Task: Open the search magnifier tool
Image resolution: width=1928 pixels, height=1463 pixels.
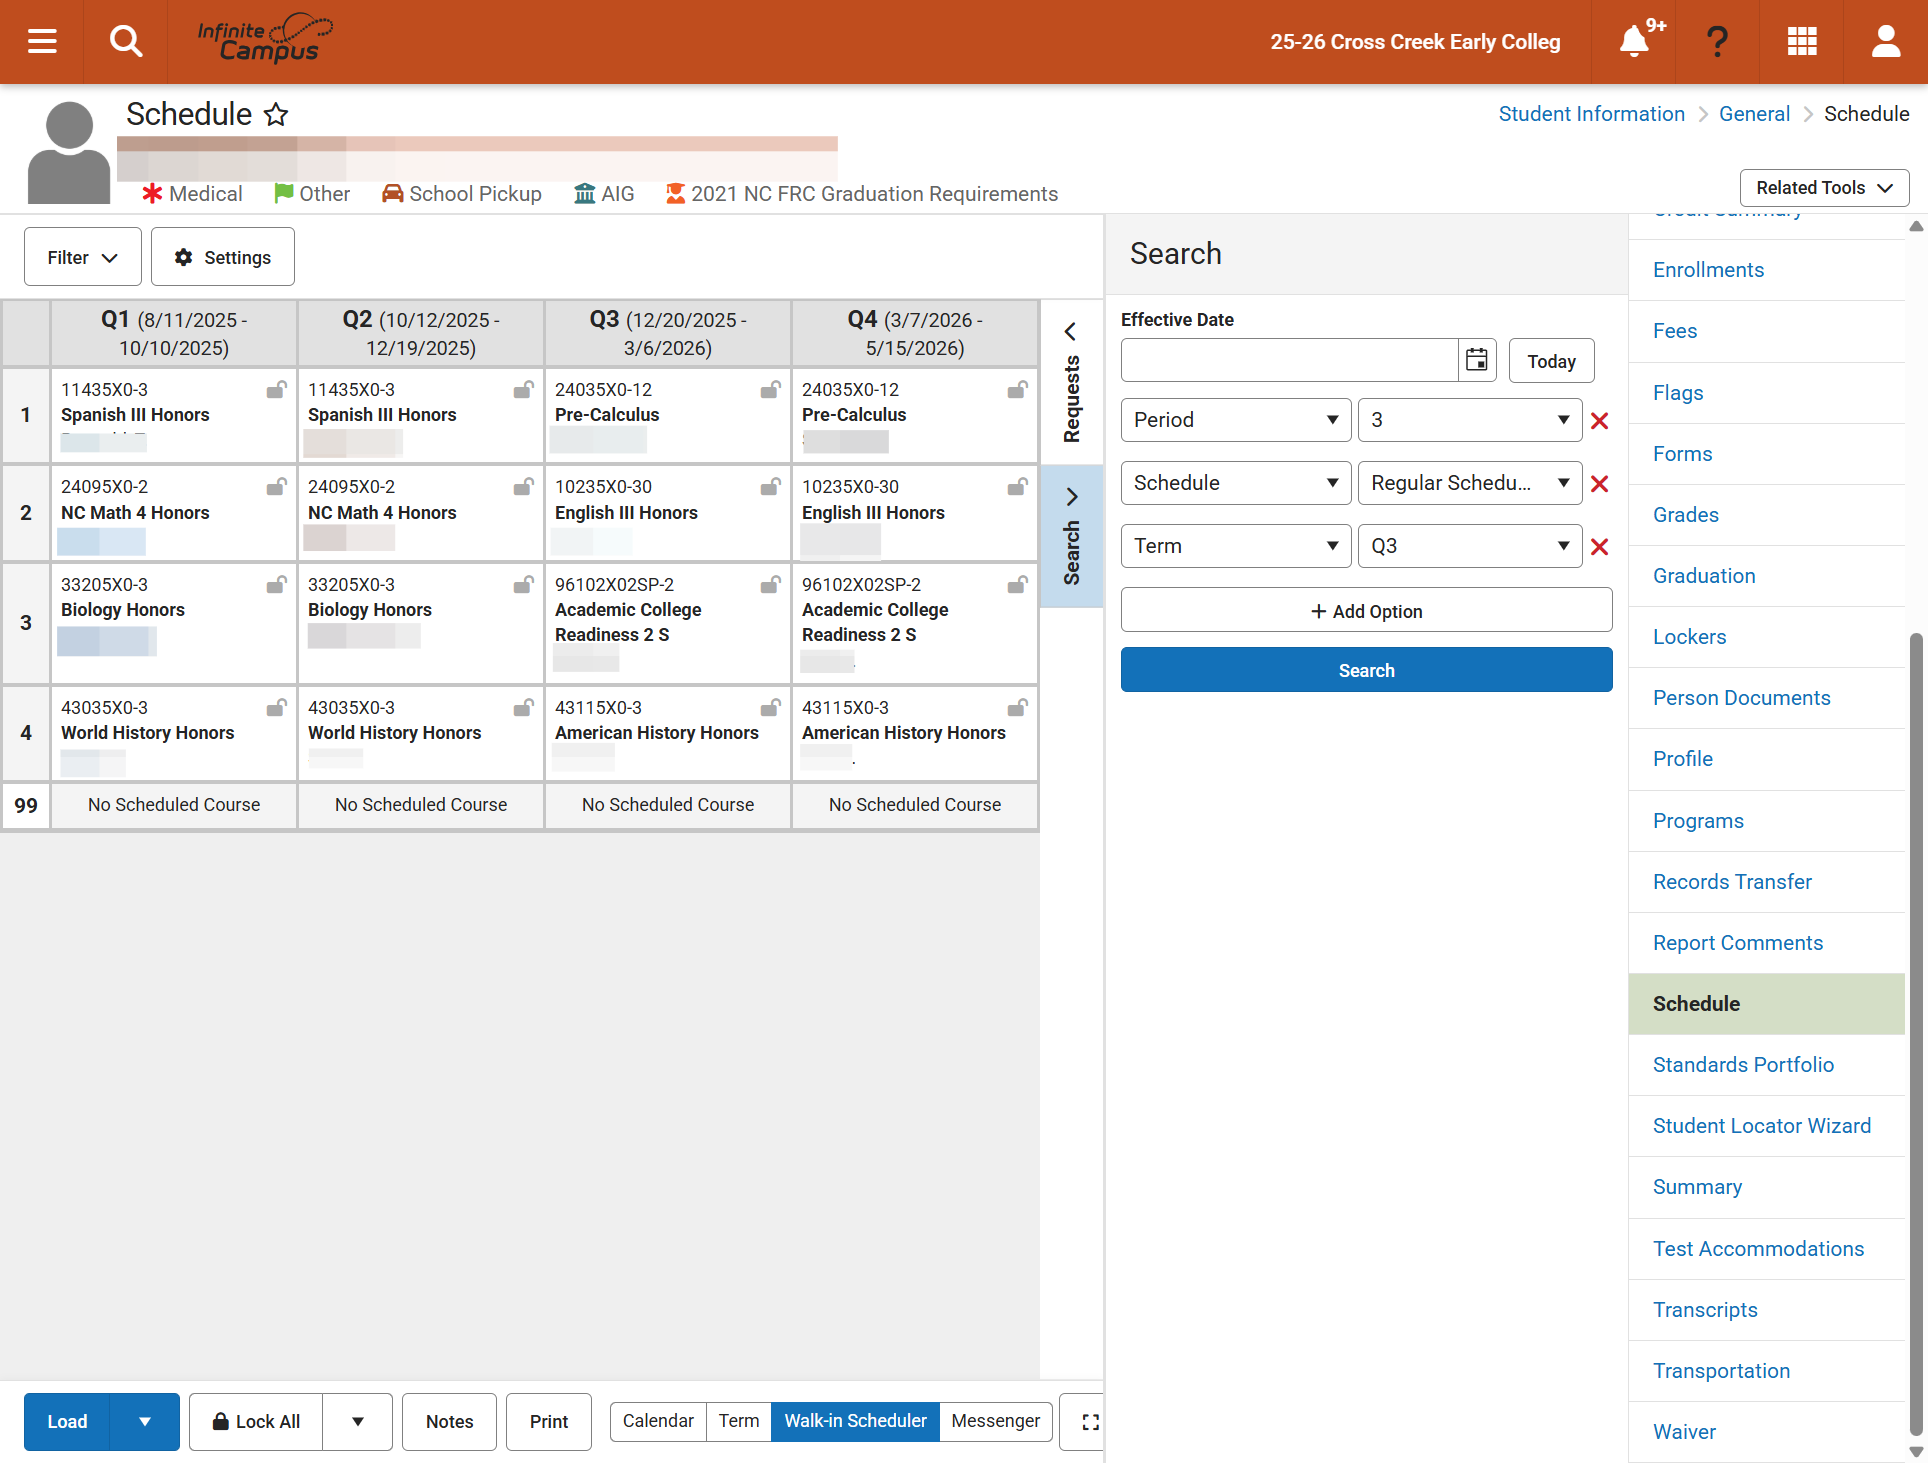Action: point(126,41)
